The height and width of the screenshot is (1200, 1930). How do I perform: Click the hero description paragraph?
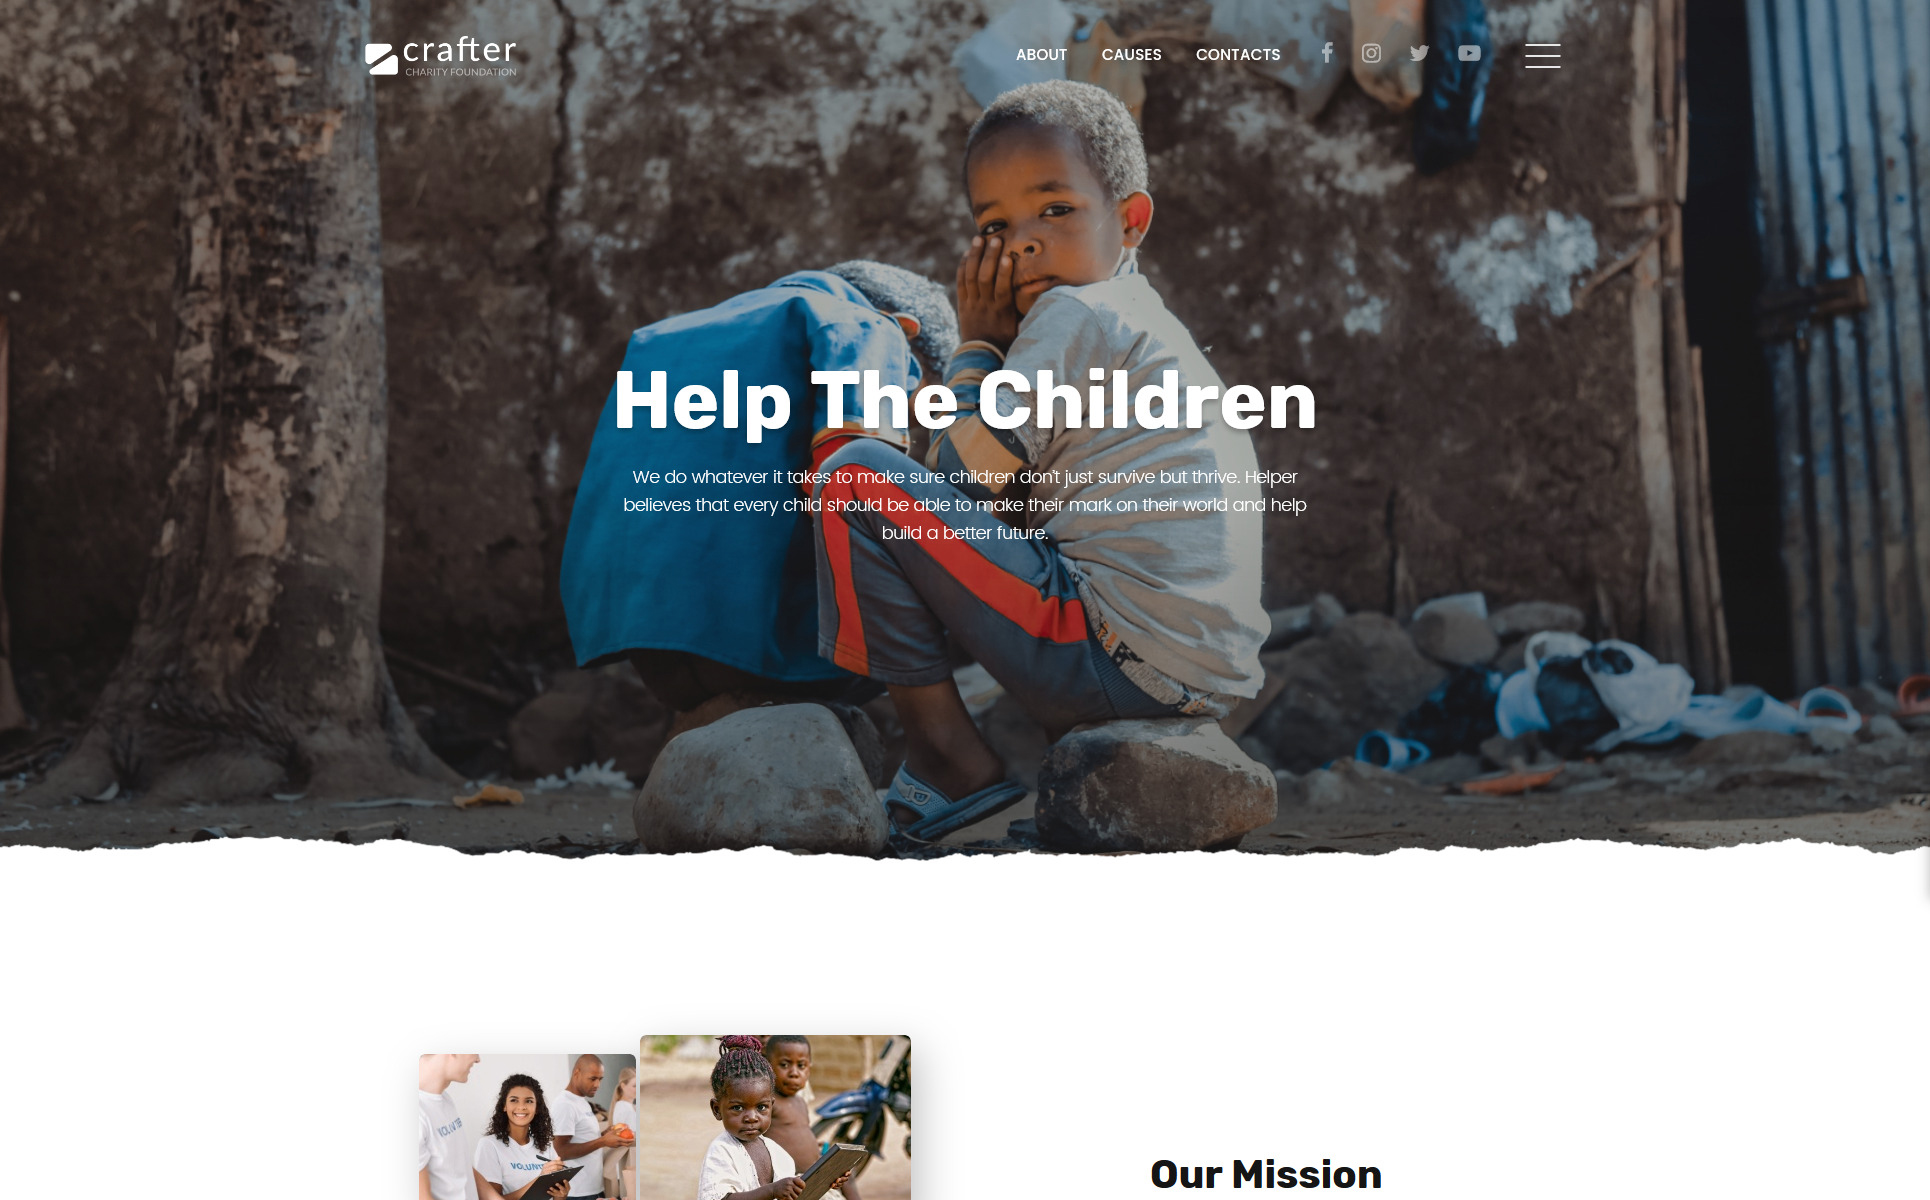[x=965, y=505]
